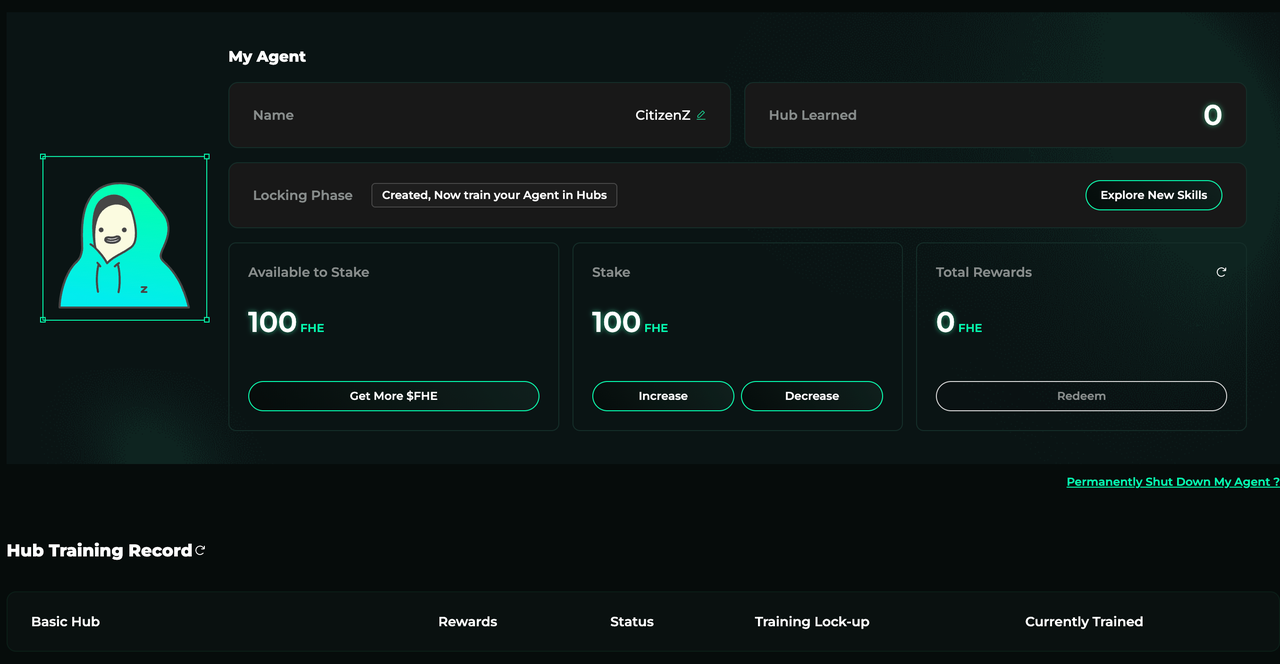Click the CitizenZ agent name text
The height and width of the screenshot is (664, 1280).
coord(662,115)
